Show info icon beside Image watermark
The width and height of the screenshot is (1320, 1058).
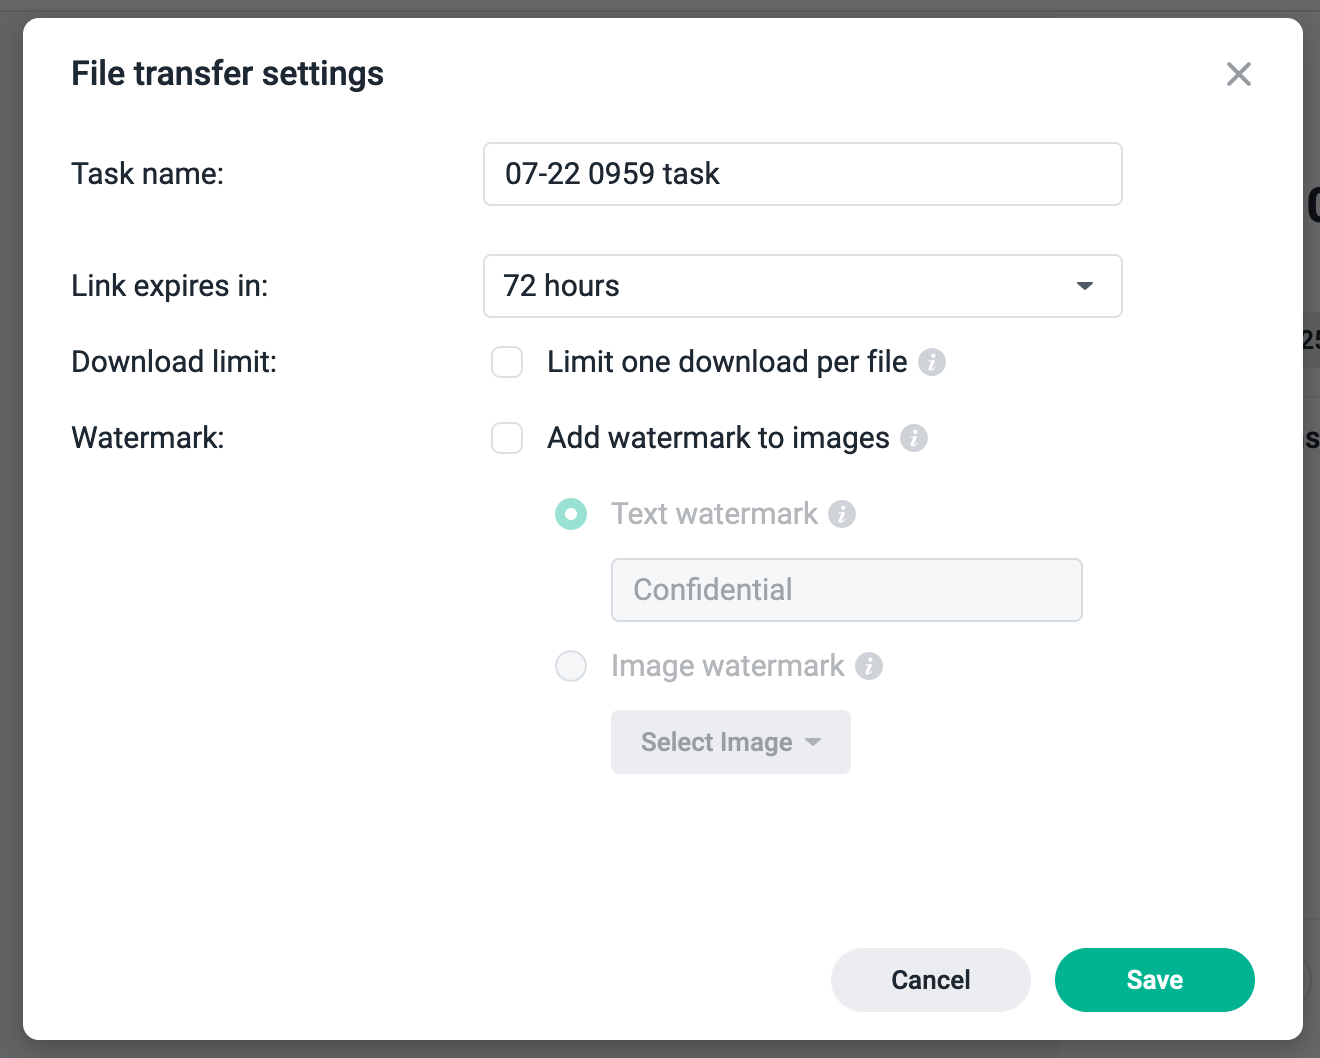[x=869, y=666]
